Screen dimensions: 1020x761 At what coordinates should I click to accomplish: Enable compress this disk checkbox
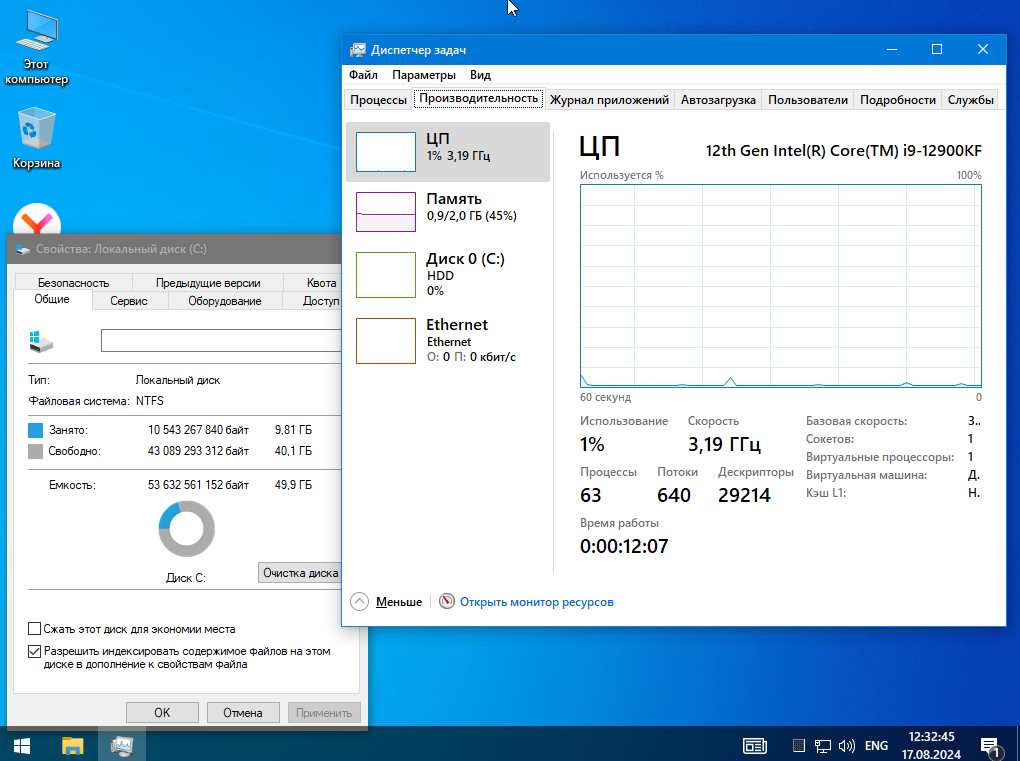(35, 629)
